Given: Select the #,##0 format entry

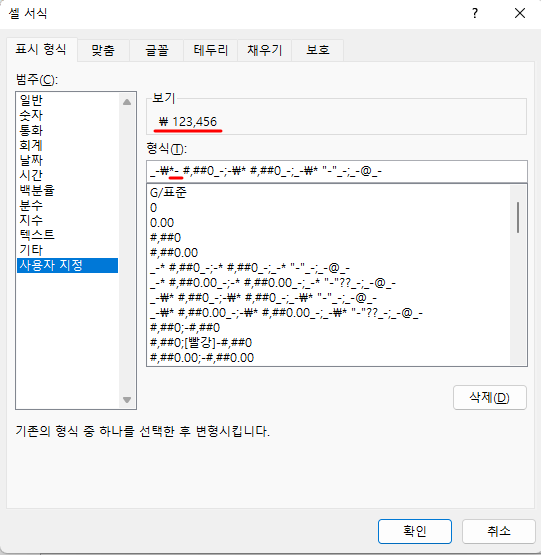Looking at the screenshot, I should (x=329, y=238).
